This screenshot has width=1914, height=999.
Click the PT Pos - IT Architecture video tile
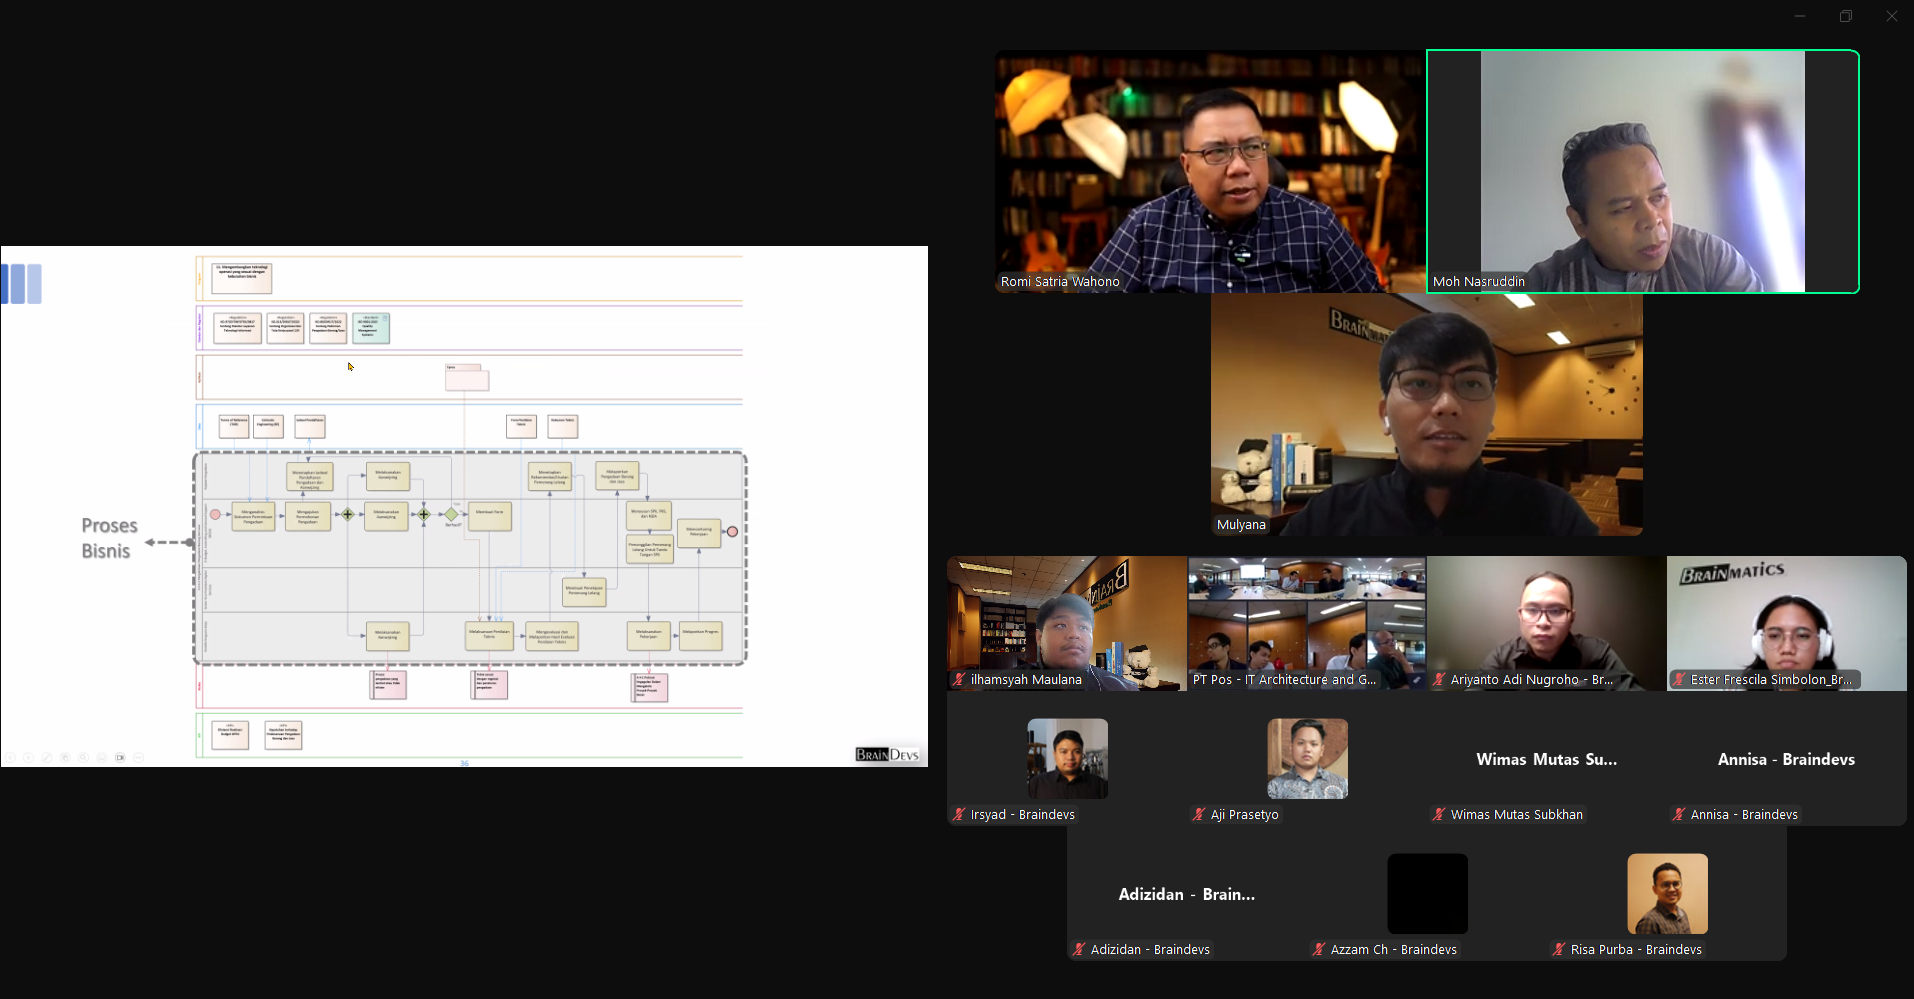pyautogui.click(x=1306, y=622)
